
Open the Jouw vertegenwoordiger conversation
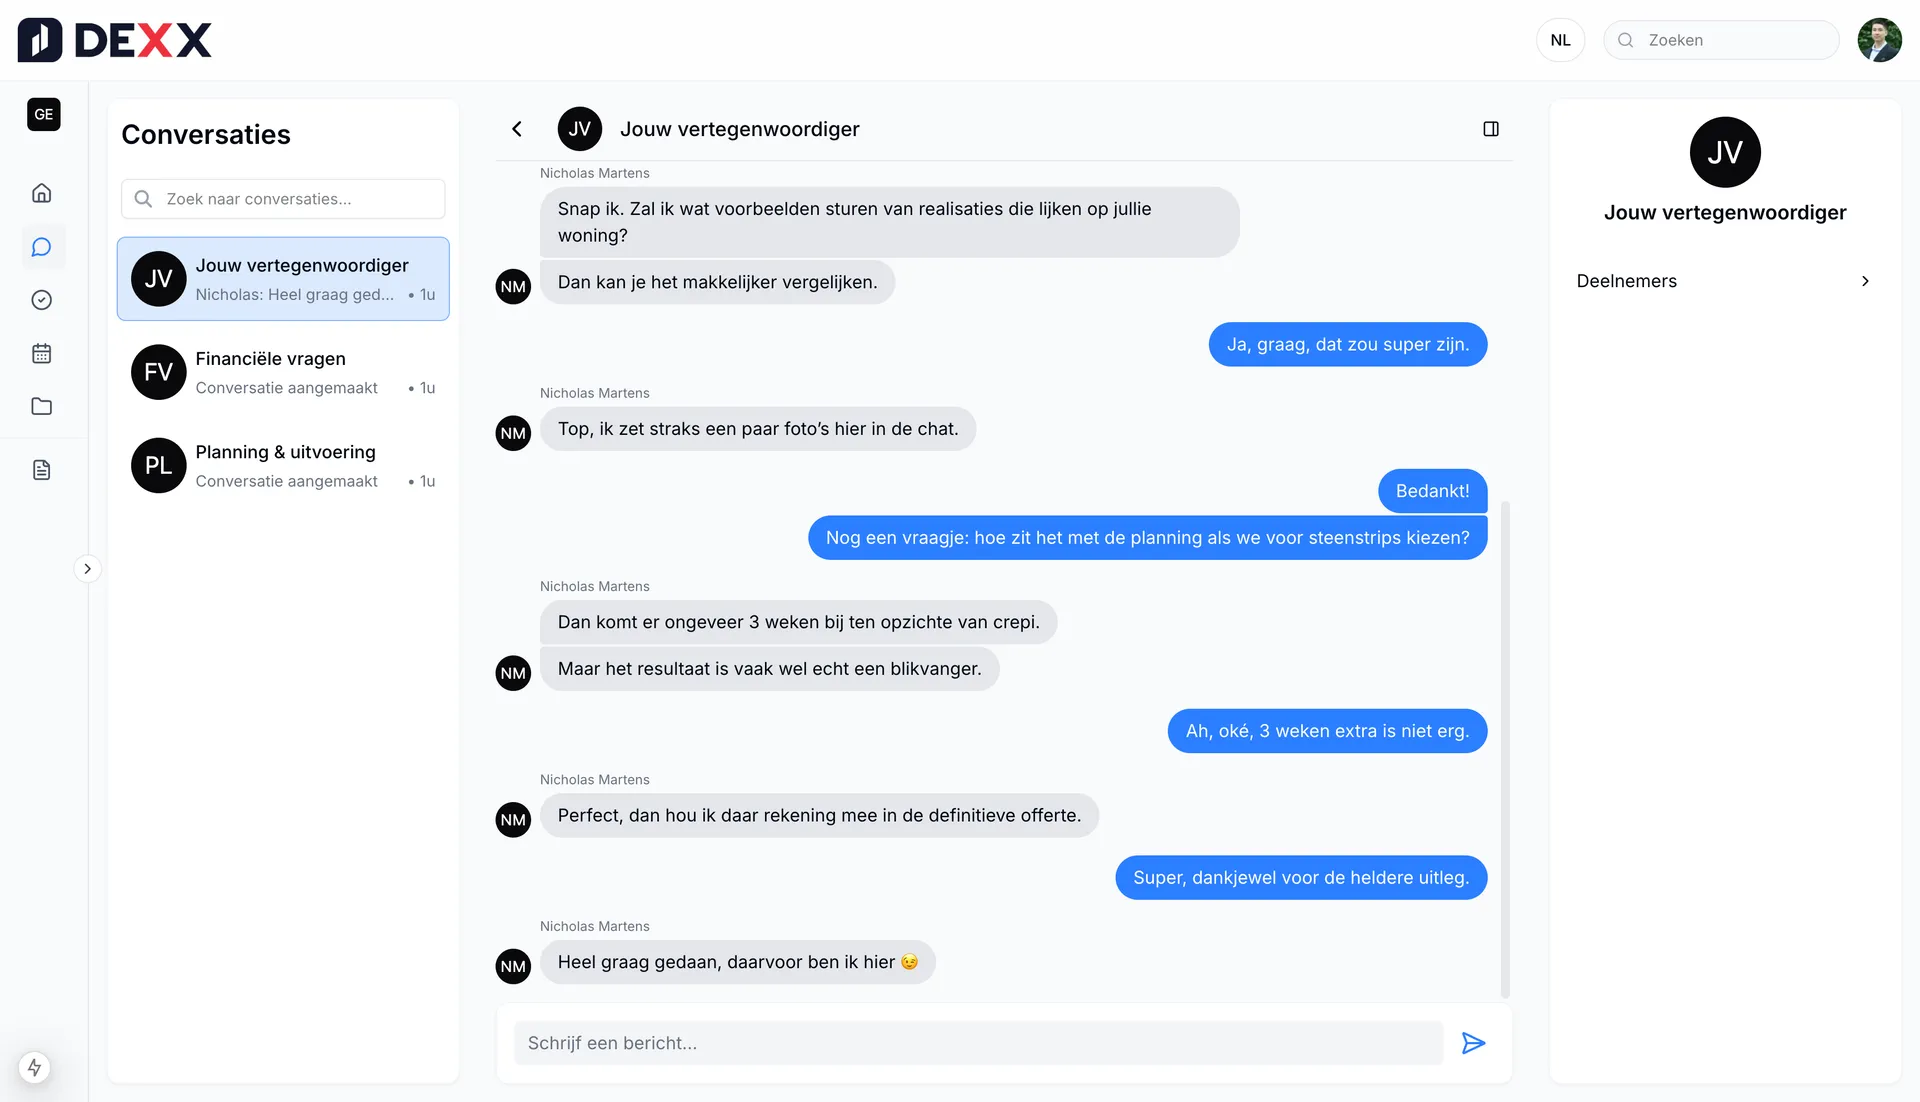tap(283, 279)
